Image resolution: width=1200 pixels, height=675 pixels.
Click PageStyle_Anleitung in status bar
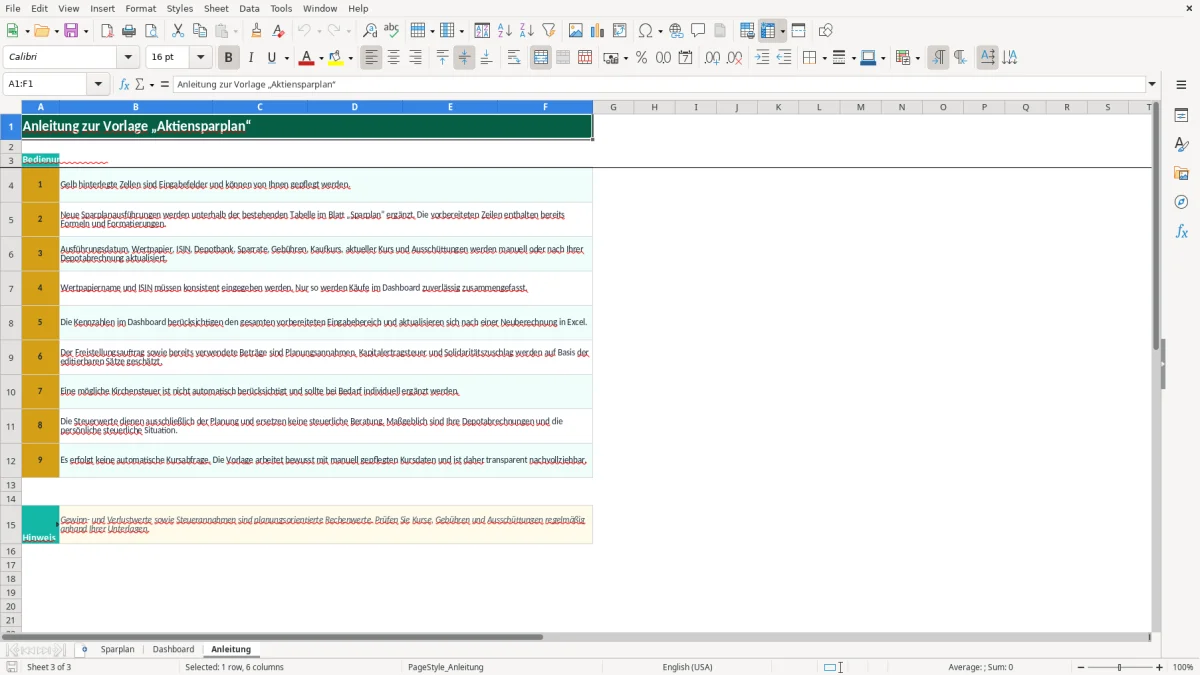pos(445,667)
